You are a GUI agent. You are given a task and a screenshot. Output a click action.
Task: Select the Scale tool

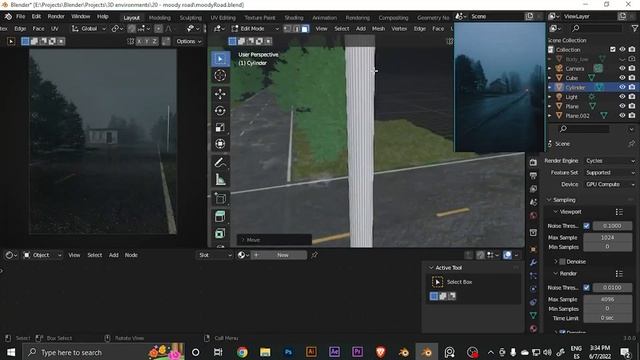(220, 127)
